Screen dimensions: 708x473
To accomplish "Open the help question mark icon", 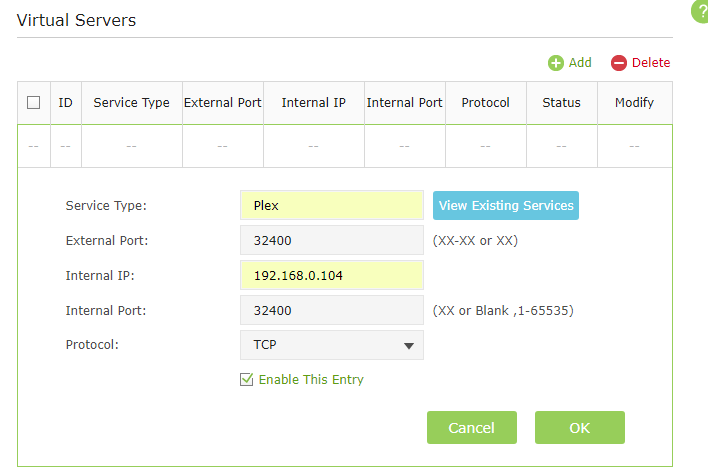I will point(700,9).
